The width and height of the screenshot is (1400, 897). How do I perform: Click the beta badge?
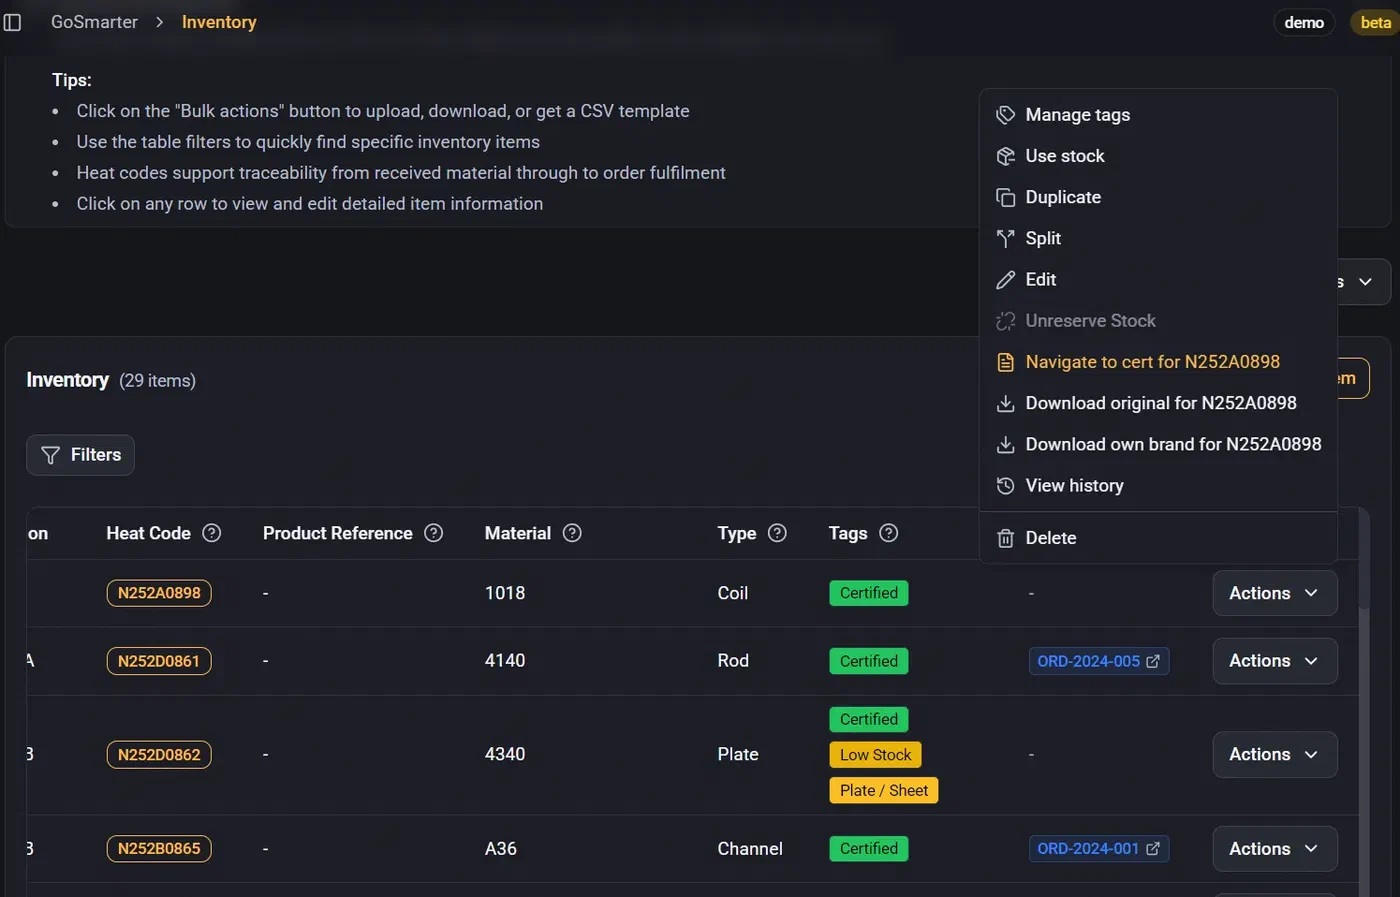1376,22
